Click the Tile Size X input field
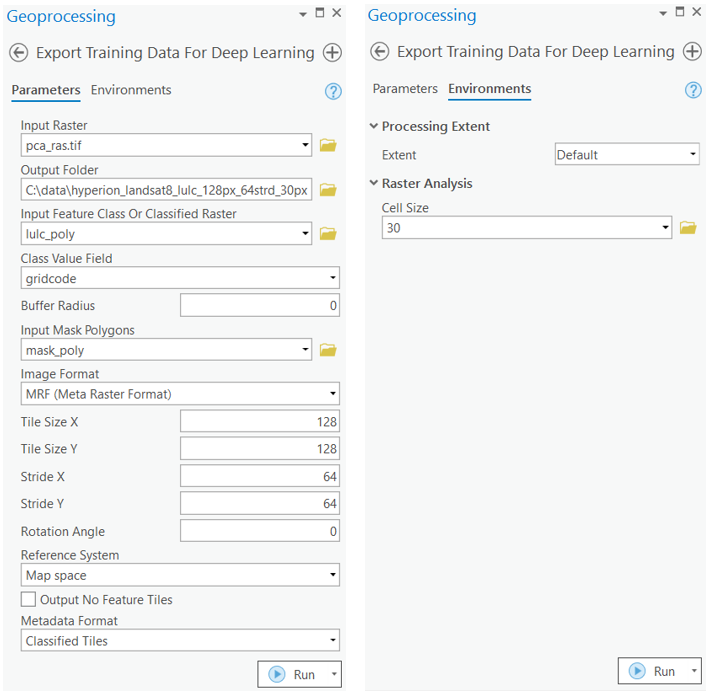Image resolution: width=712 pixels, height=696 pixels. 260,422
